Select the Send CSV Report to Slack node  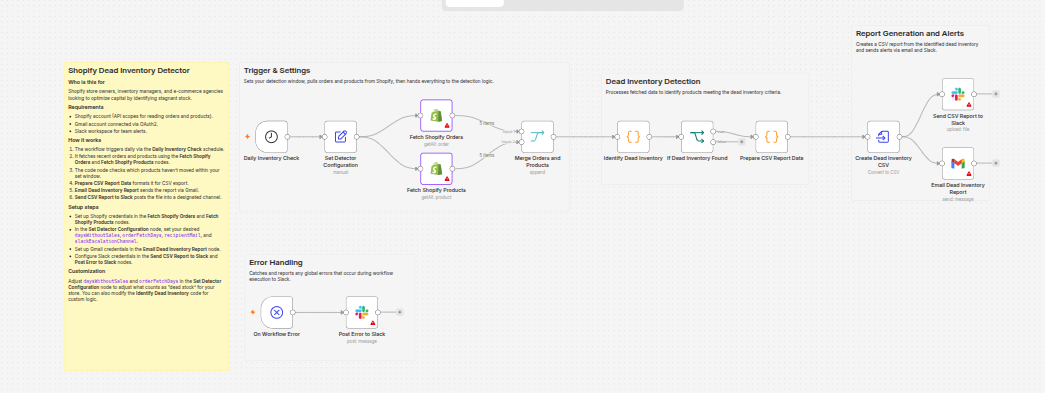(958, 94)
